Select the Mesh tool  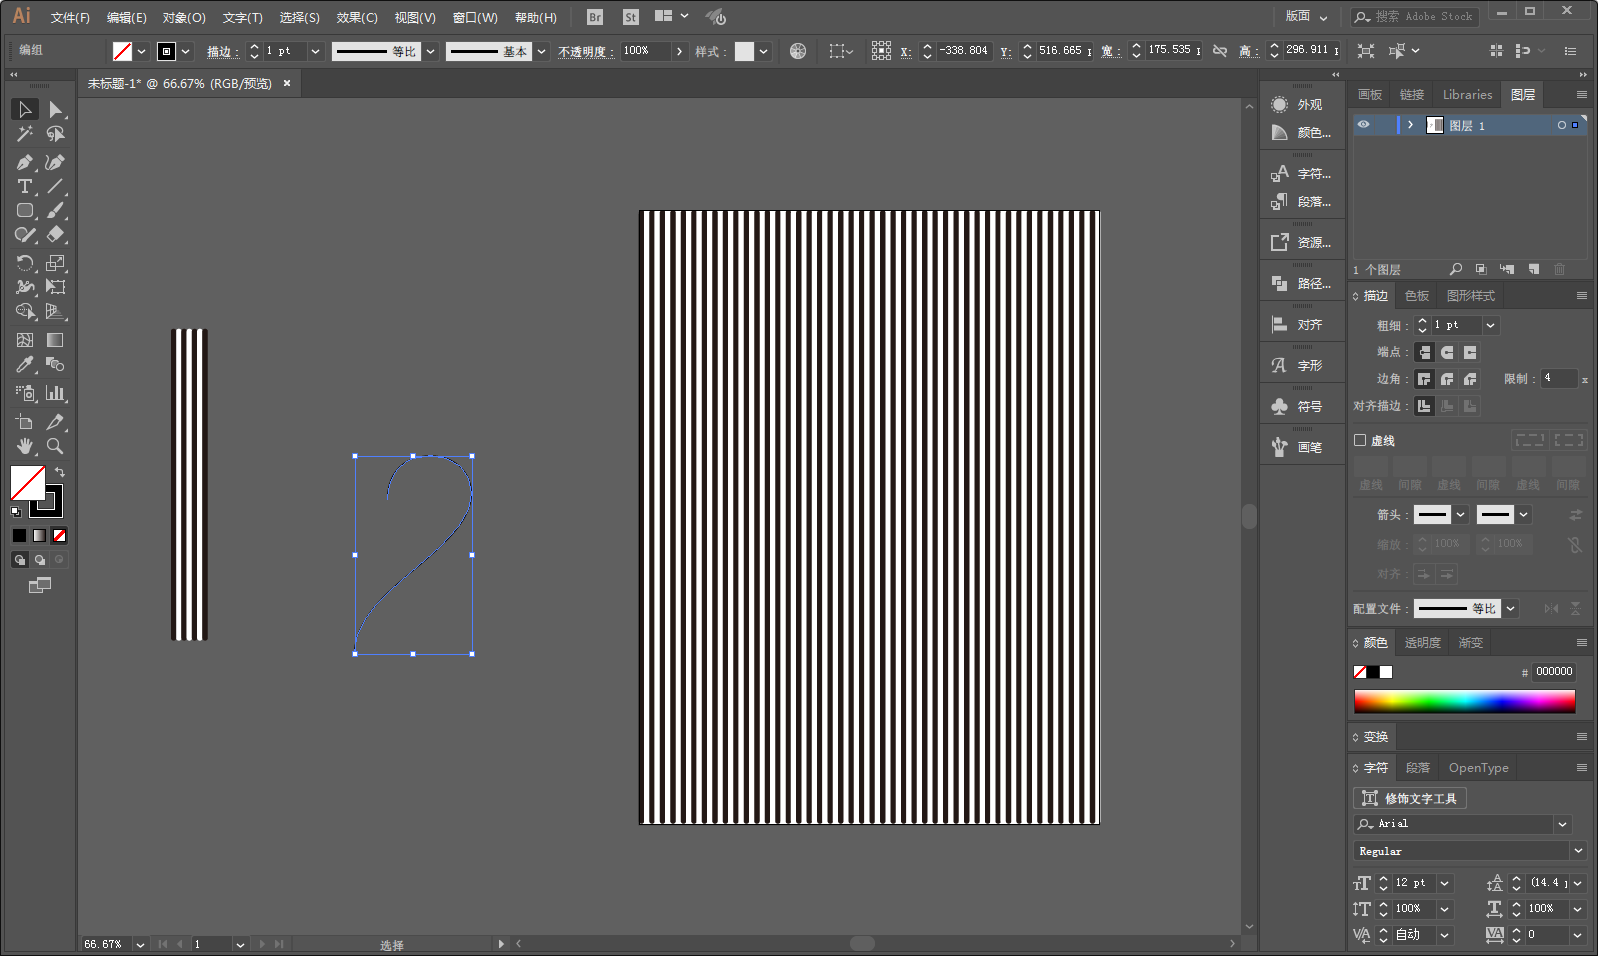click(25, 340)
